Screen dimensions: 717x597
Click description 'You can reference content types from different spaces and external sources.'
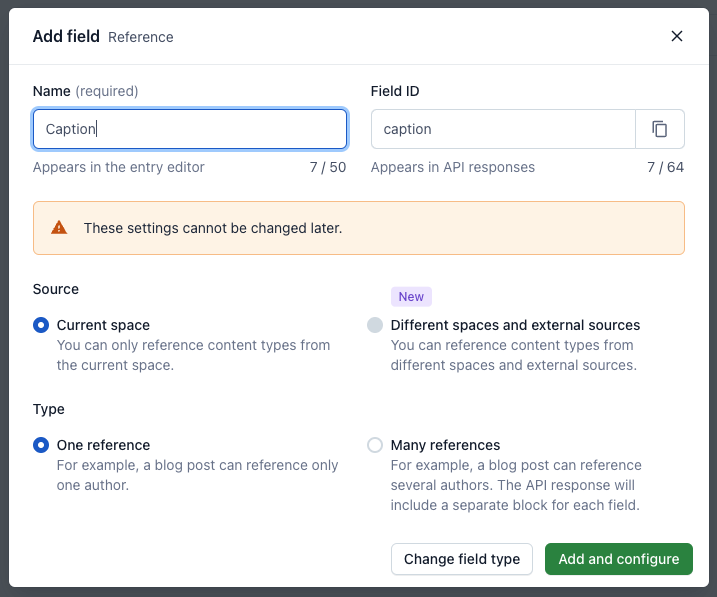pyautogui.click(x=514, y=355)
